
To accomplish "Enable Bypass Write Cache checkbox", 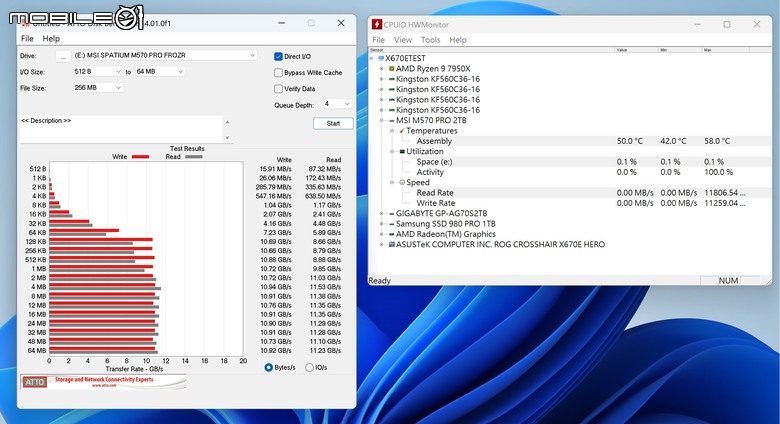I will (278, 73).
